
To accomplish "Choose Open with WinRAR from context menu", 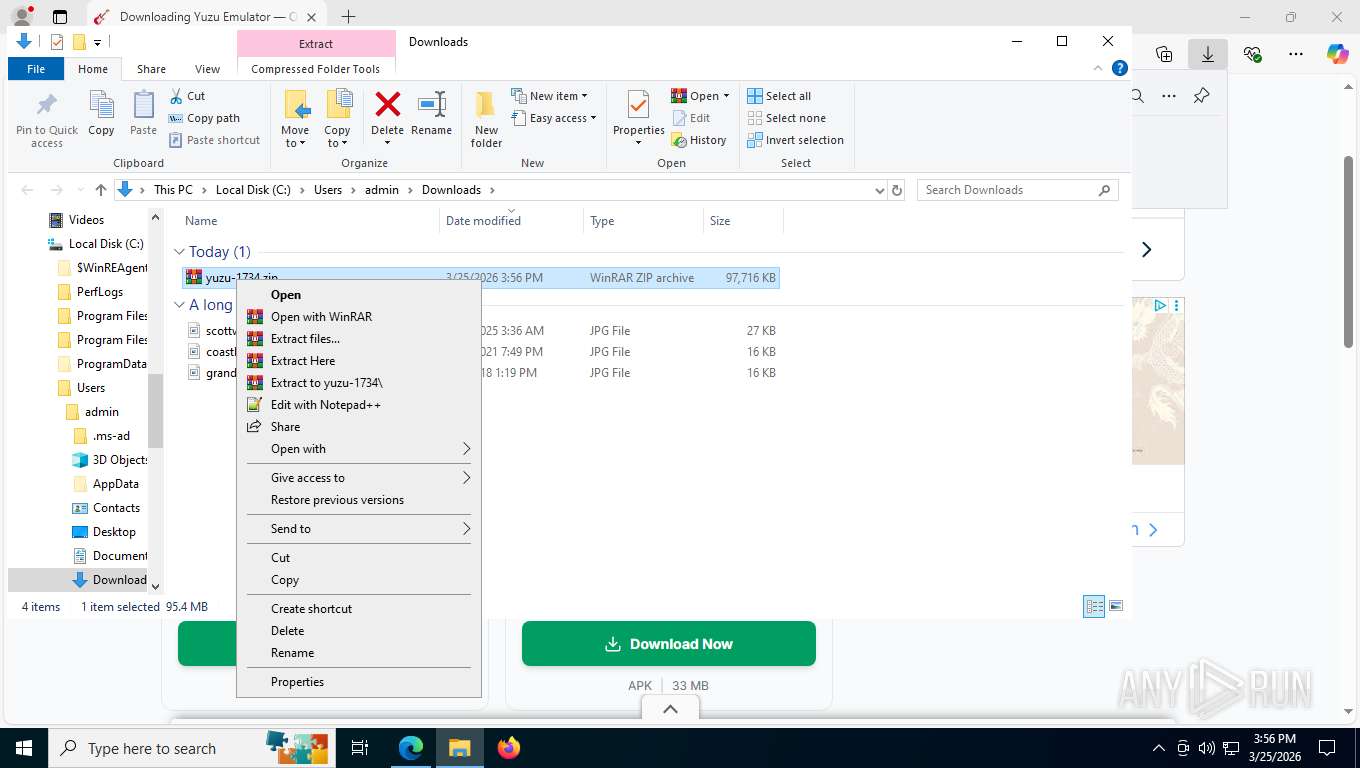I will [358, 317].
